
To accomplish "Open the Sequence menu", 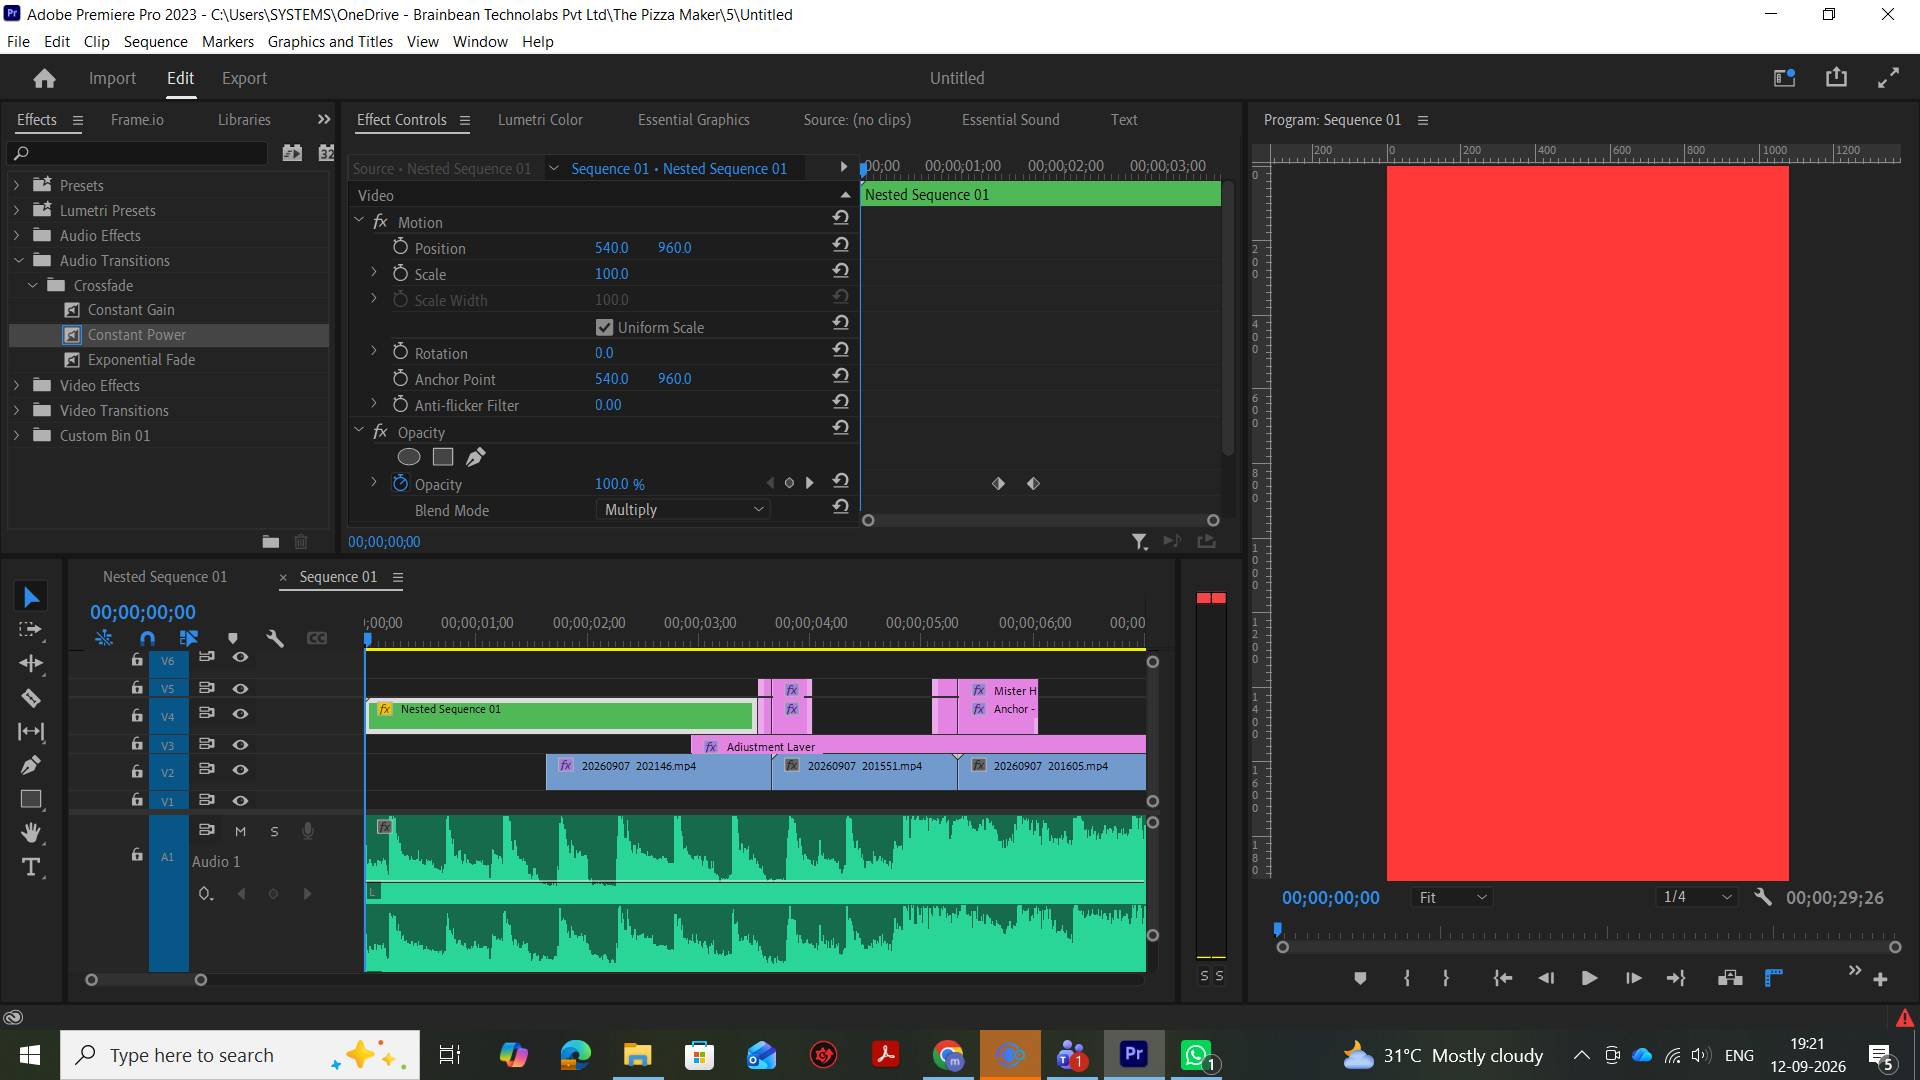I will (155, 41).
